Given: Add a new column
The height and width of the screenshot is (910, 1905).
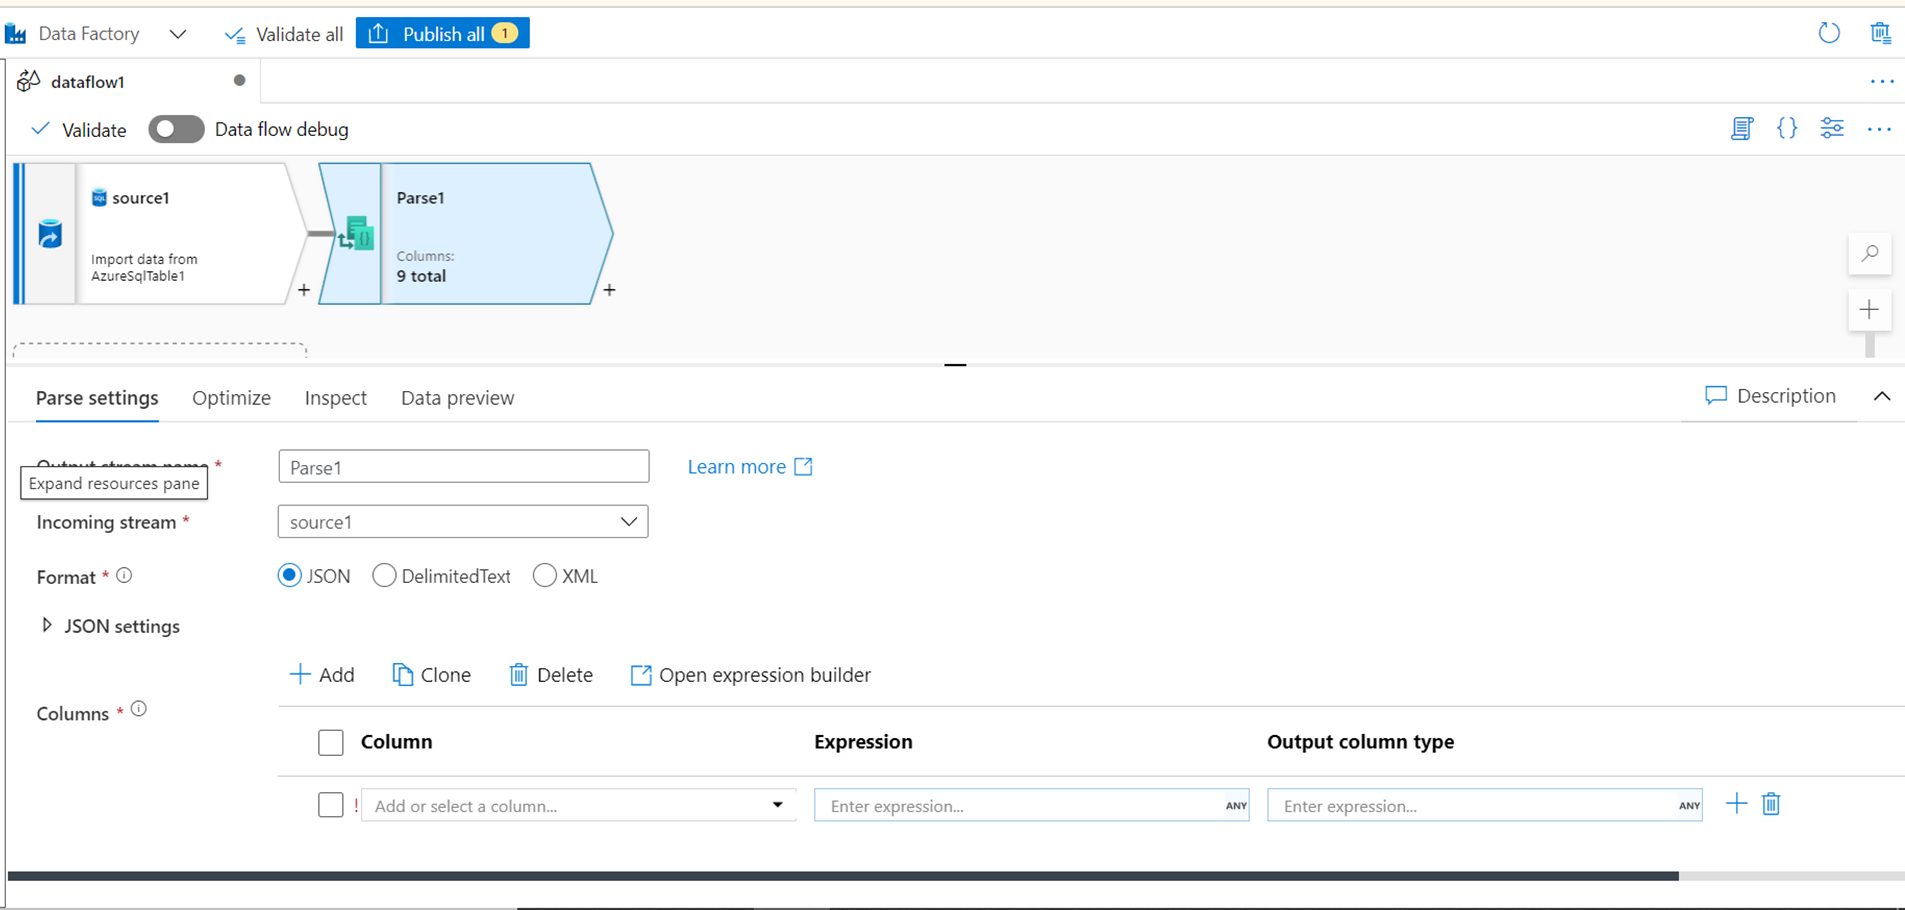Looking at the screenshot, I should (322, 675).
